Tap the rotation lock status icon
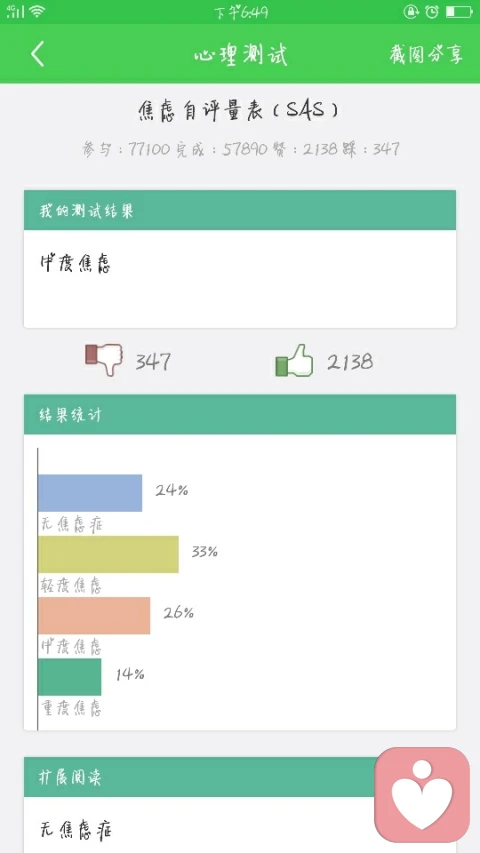The image size is (480, 853). 411,11
